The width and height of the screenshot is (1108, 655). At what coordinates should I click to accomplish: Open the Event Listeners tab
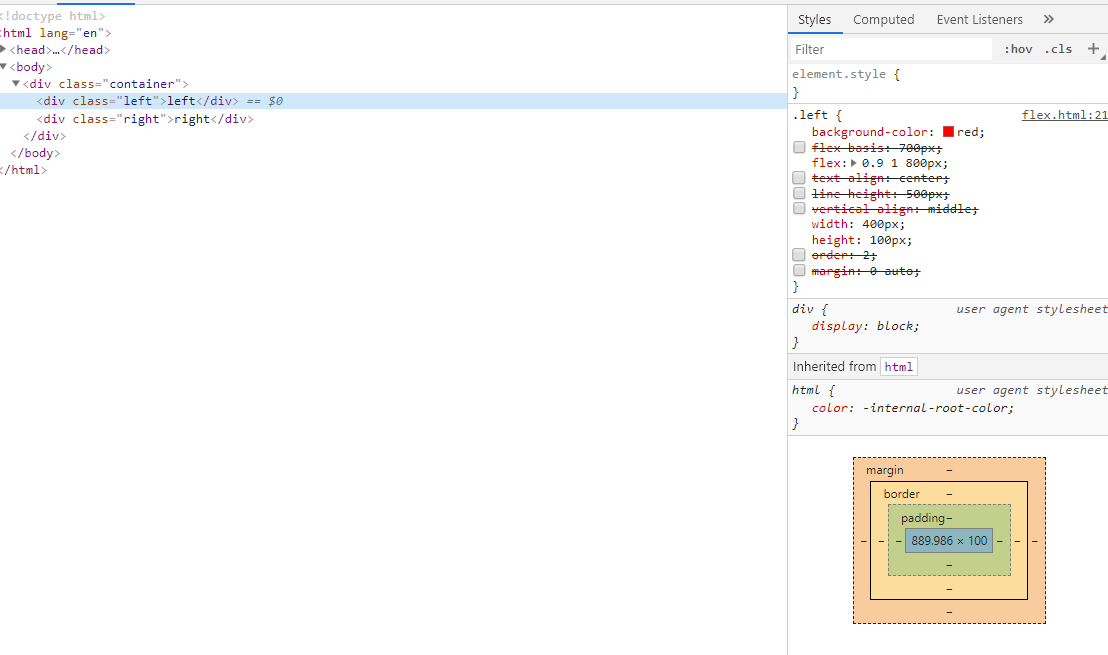pyautogui.click(x=979, y=20)
